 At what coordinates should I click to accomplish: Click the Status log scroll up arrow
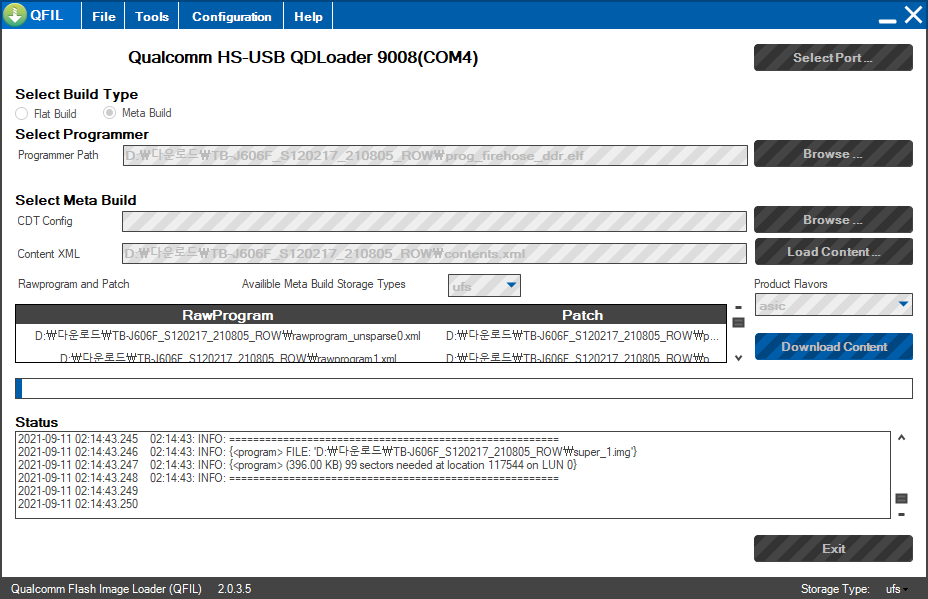tap(901, 437)
